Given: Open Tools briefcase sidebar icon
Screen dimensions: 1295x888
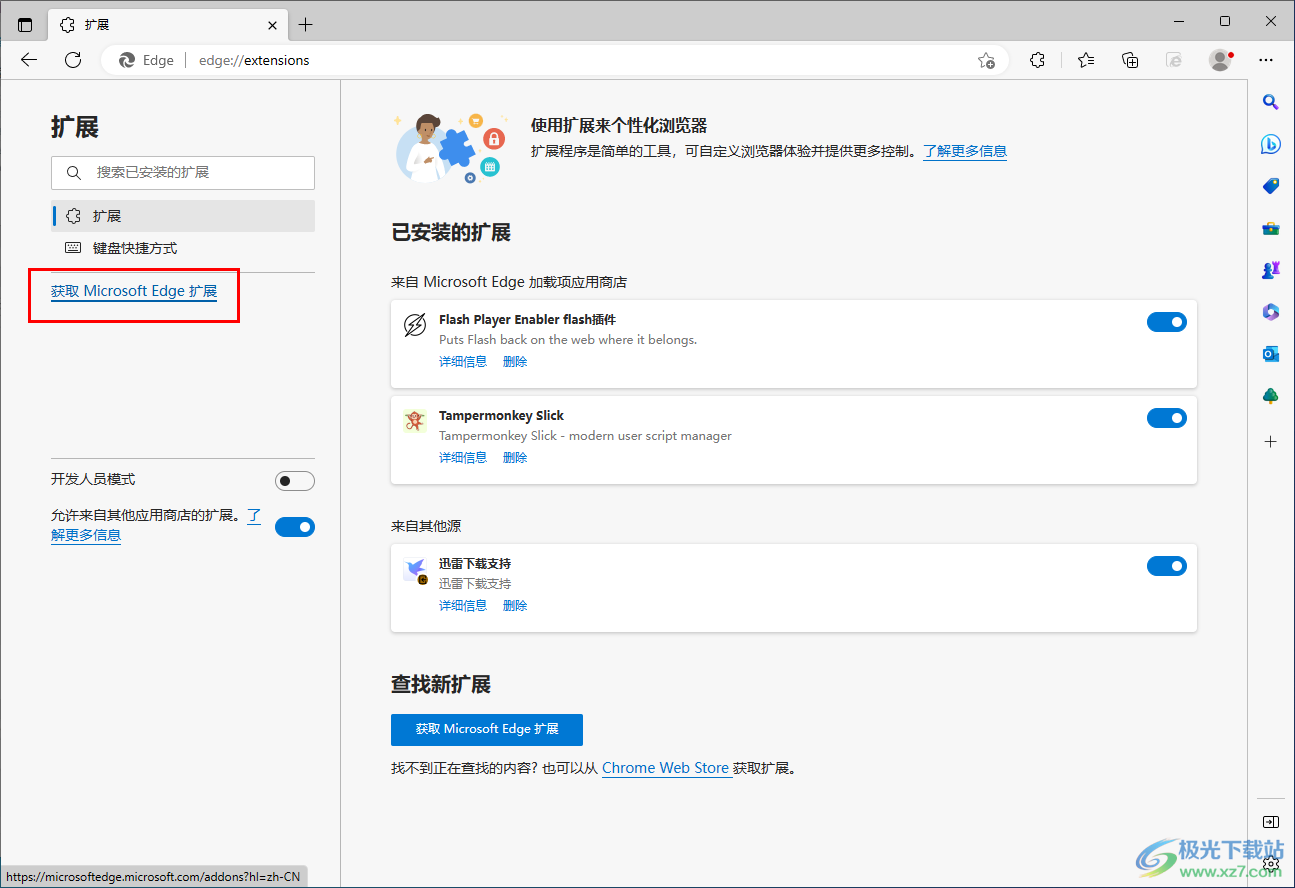Looking at the screenshot, I should click(x=1270, y=228).
